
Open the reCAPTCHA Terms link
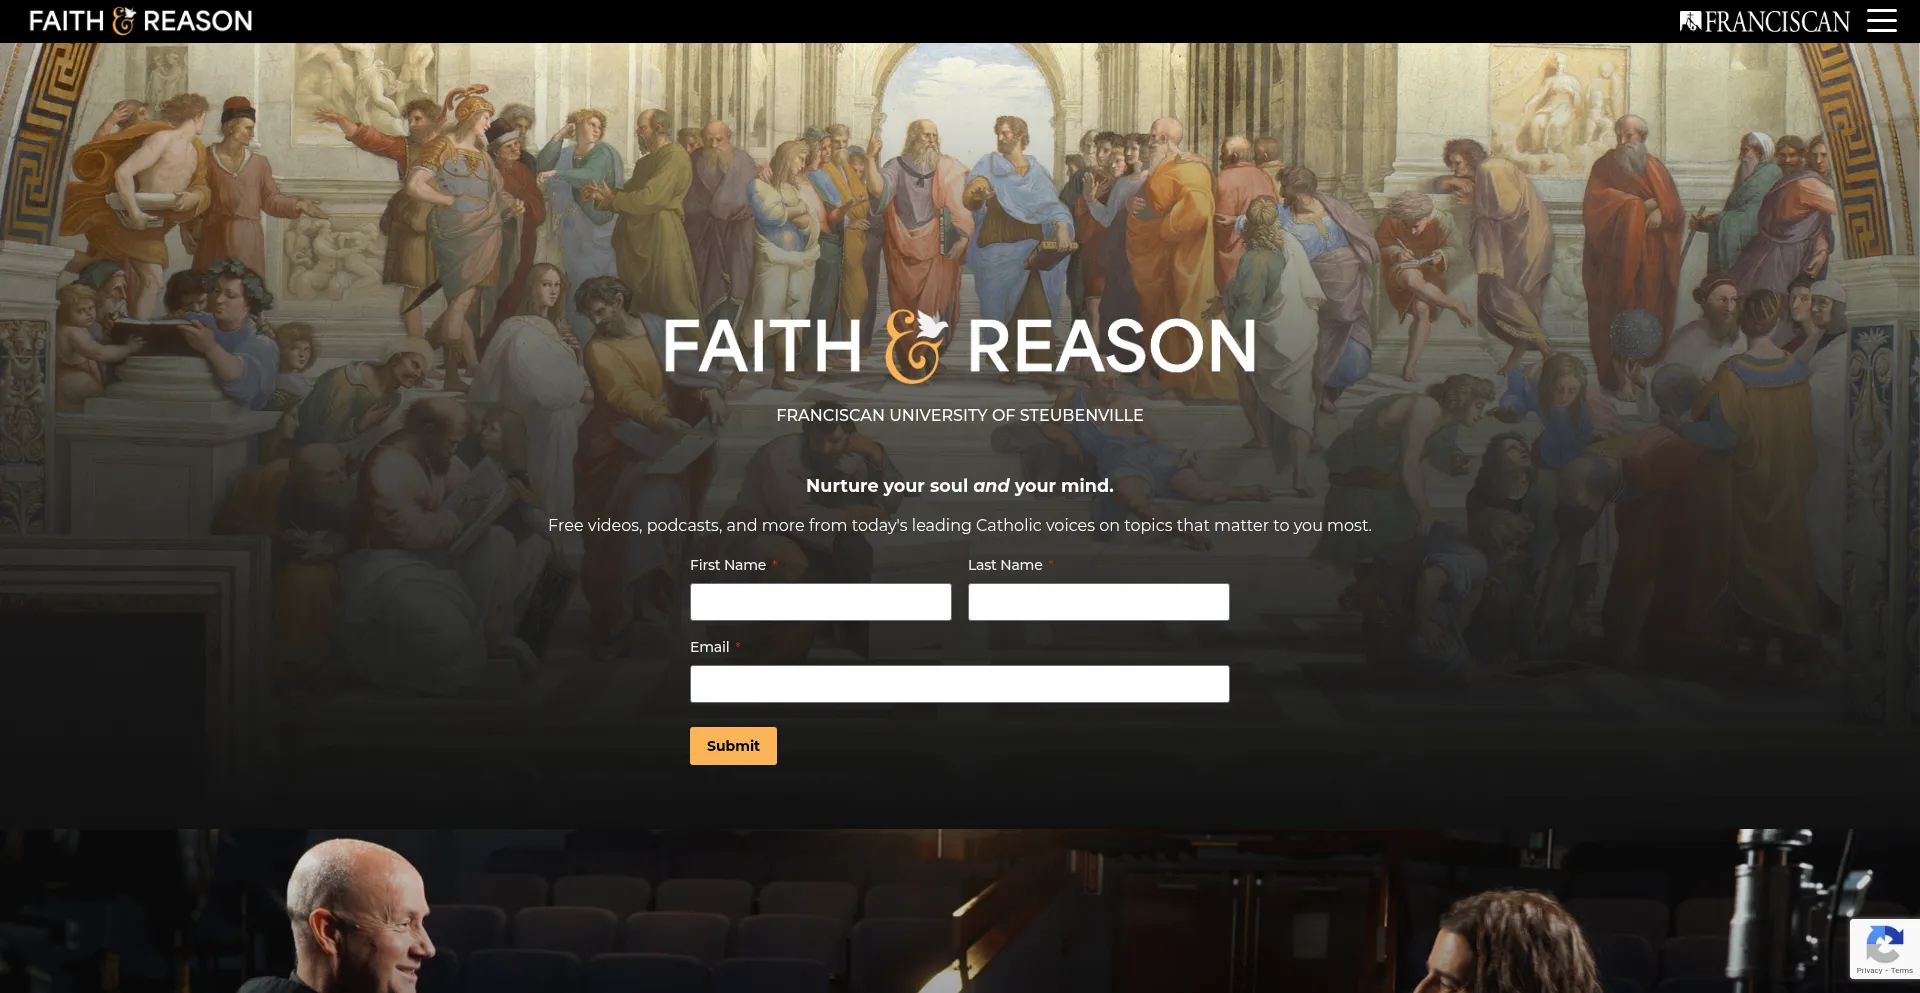pos(1902,971)
